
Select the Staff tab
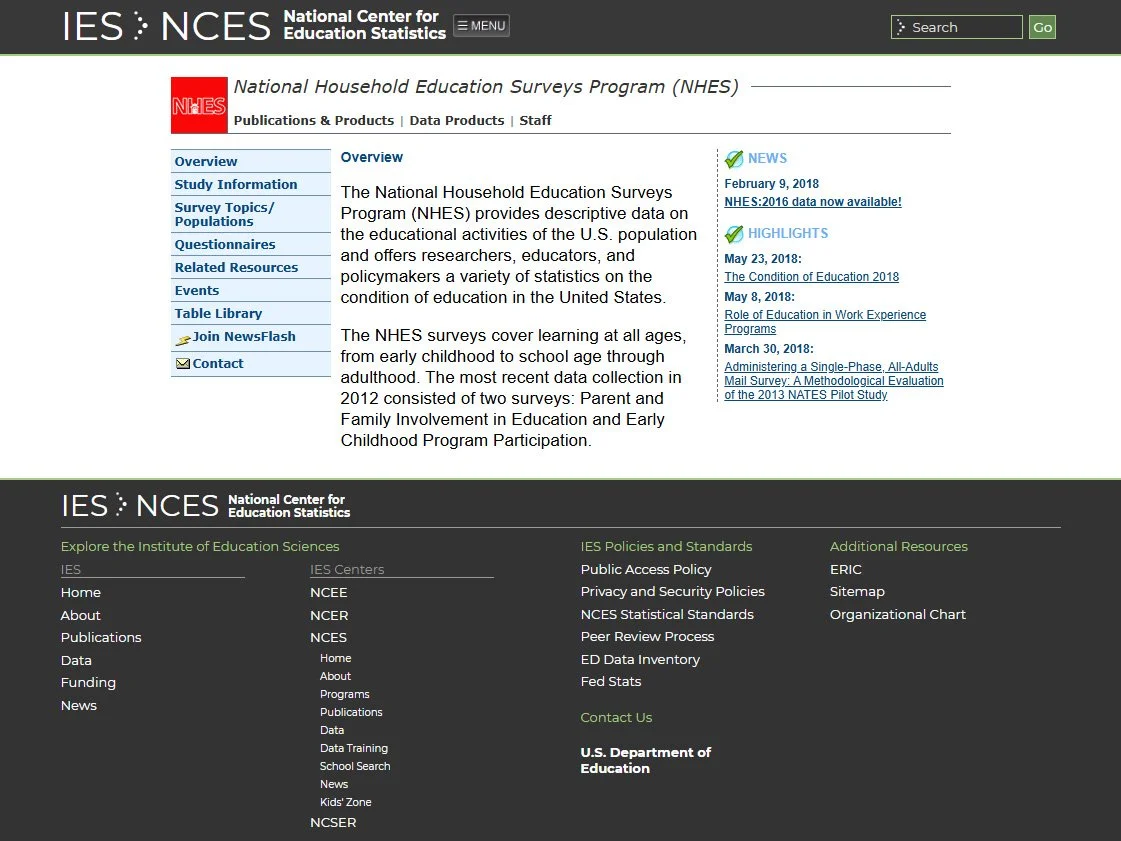[535, 120]
